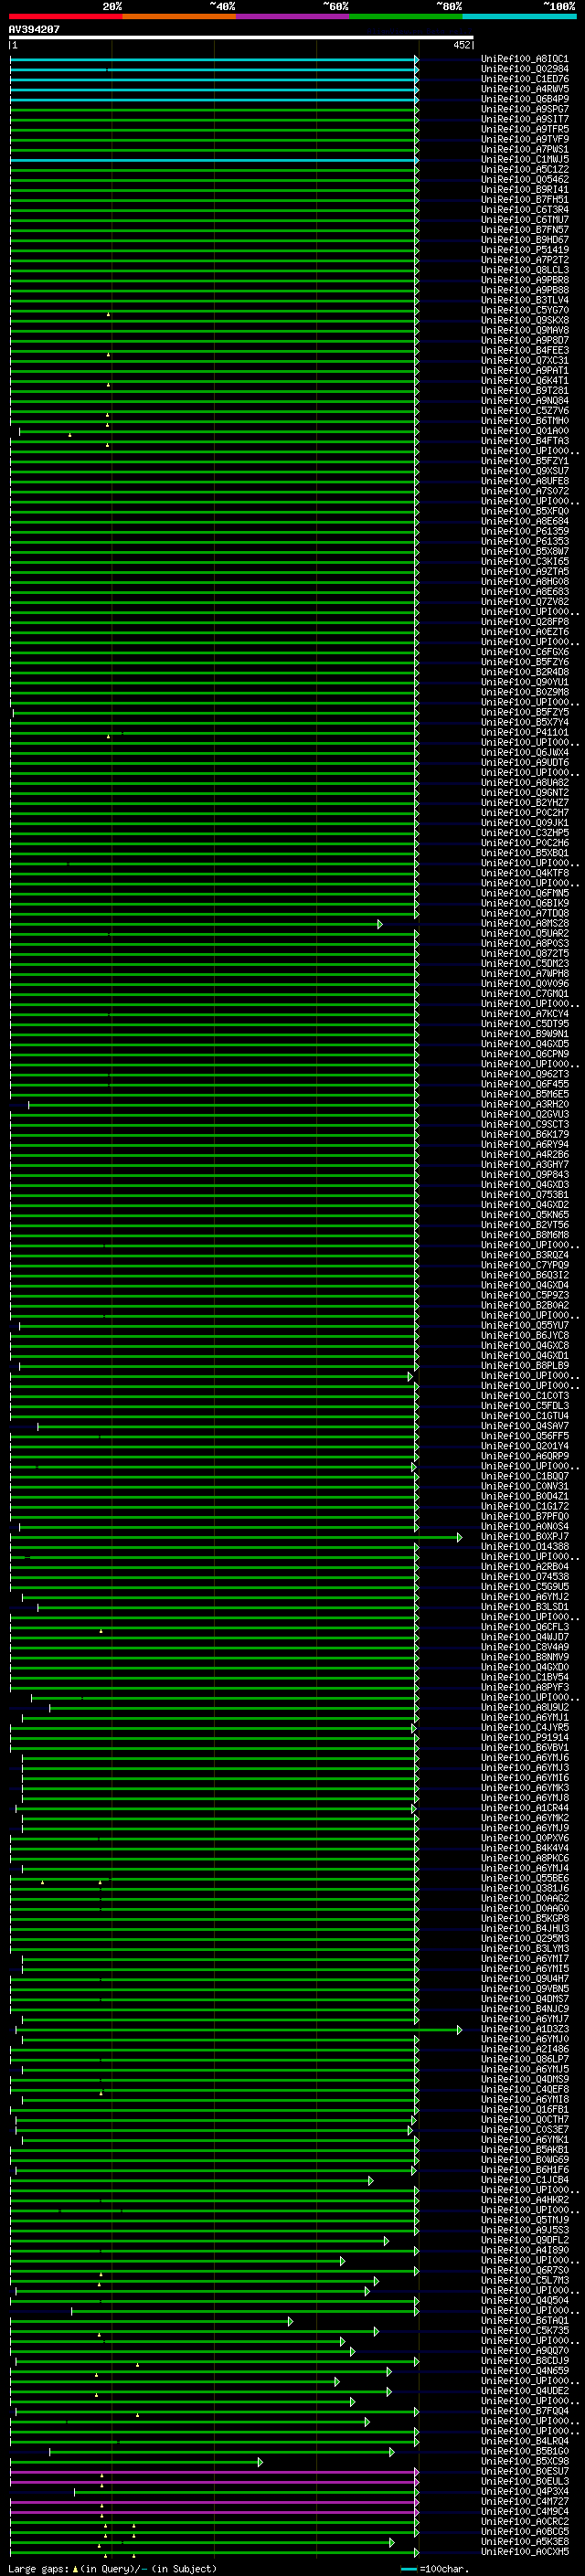
Task: Select label UniRef100_A3GHY7
Action: pyautogui.click(x=525, y=1165)
